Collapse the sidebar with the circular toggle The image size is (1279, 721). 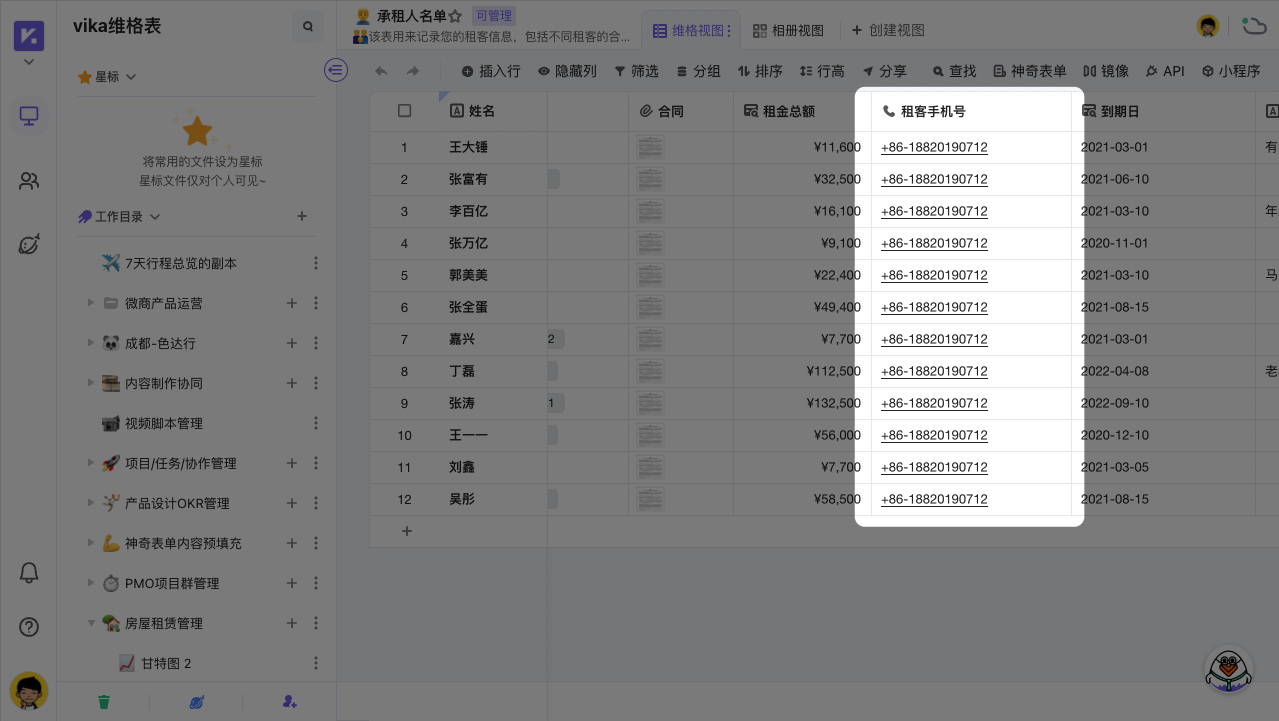pos(335,70)
